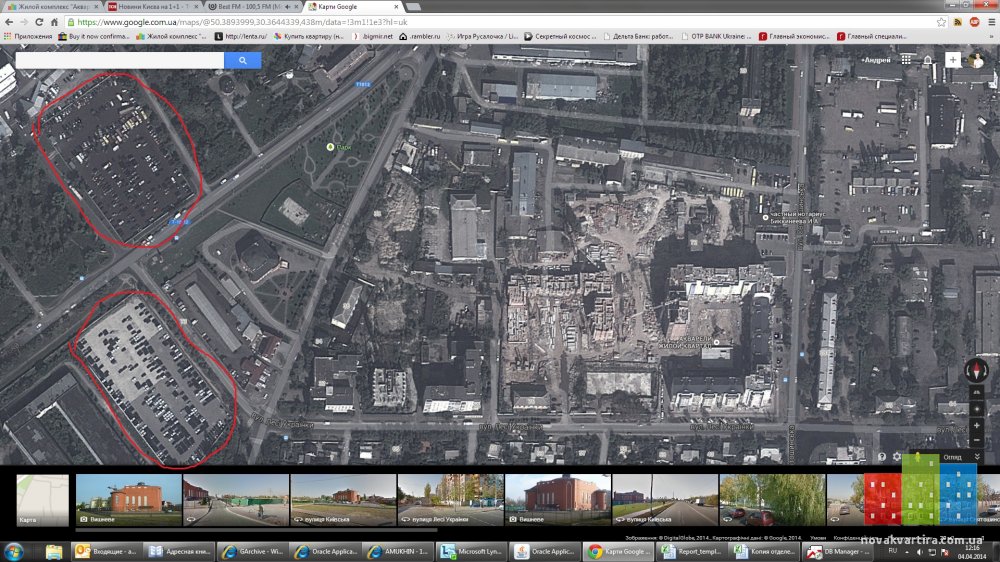Viewport: 1000px width, 562px height.
Task: Switch to the Карта map view thumbnail
Action: click(42, 499)
